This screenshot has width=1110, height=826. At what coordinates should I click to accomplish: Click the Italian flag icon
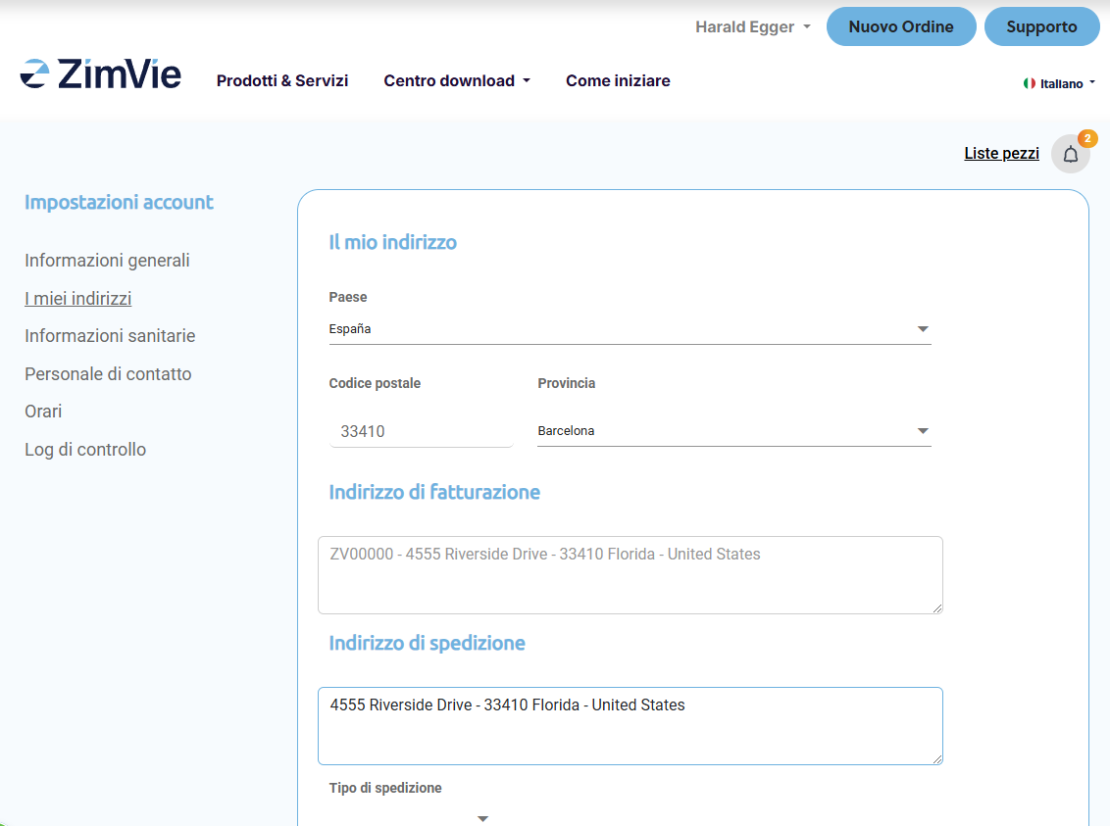point(1029,84)
